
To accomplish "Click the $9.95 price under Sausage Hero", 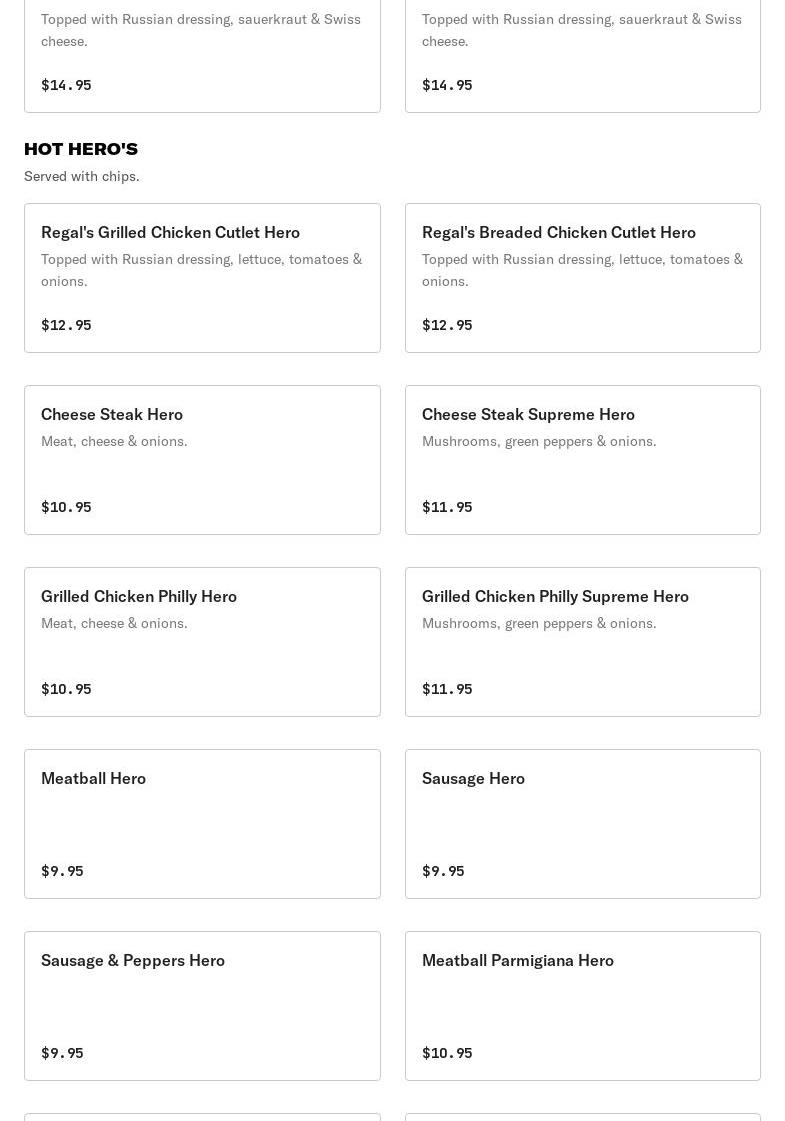I will click(443, 871).
